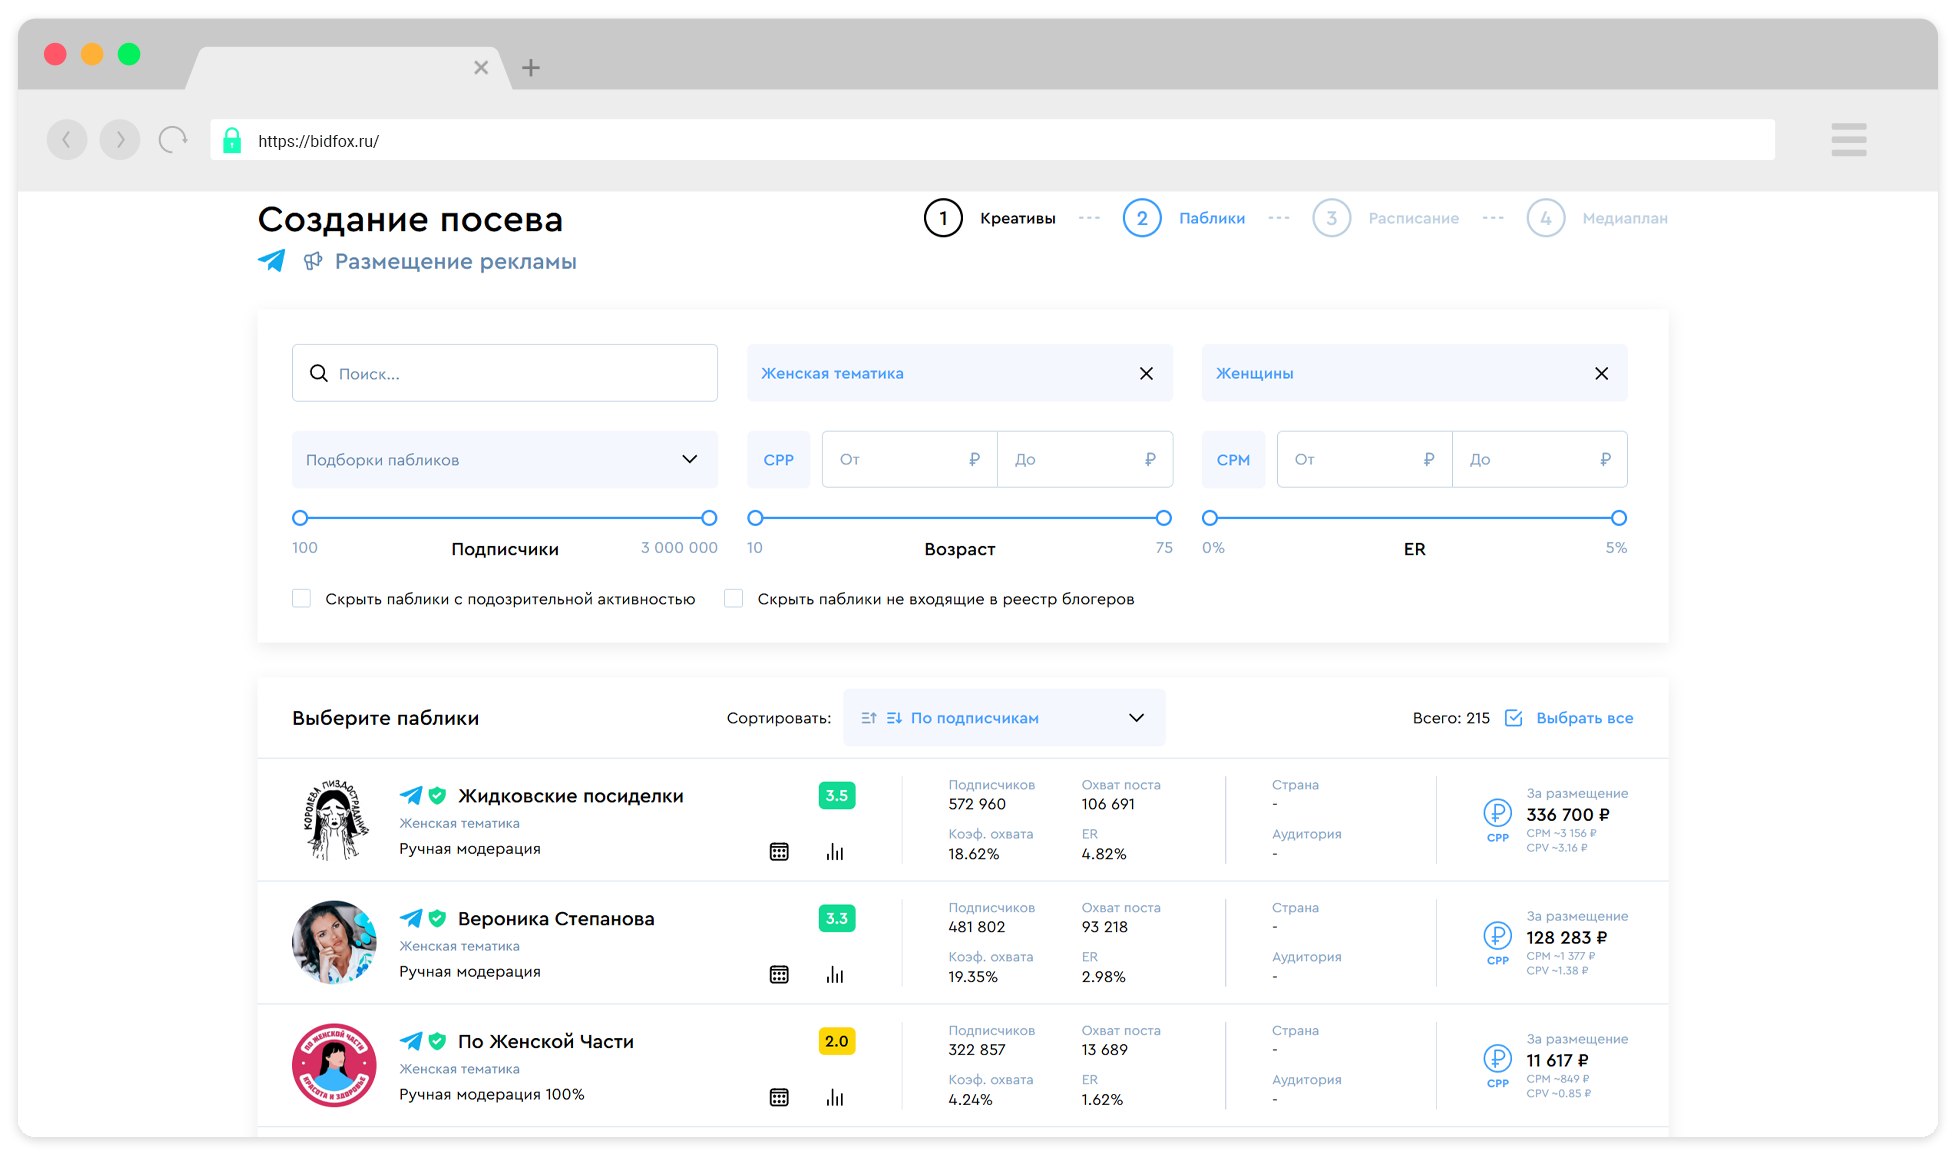Remove the Женская тематика filter
The width and height of the screenshot is (1956, 1156).
(x=1146, y=373)
